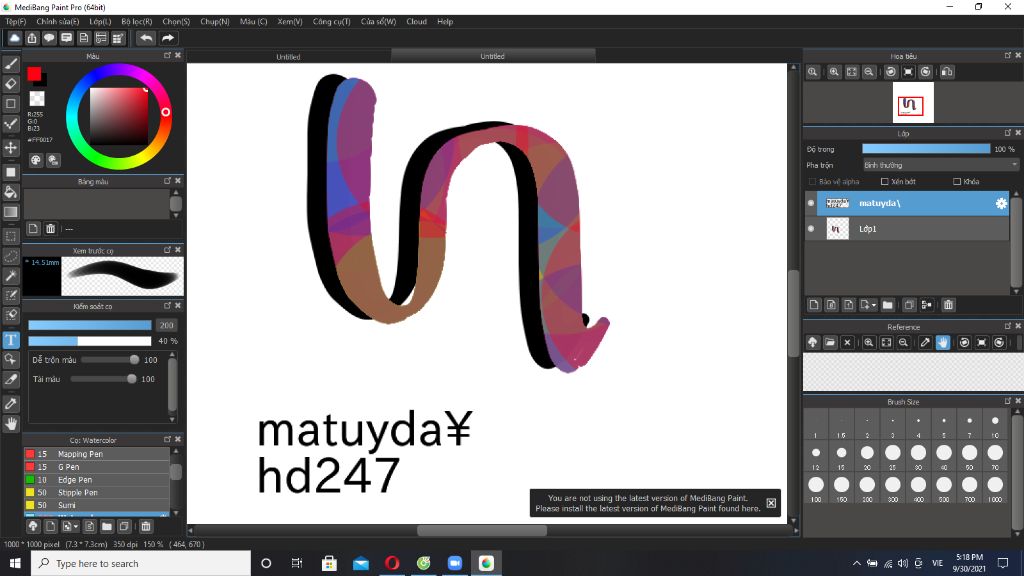Image resolution: width=1024 pixels, height=576 pixels.
Task: Click the Windows search box
Action: (140, 563)
